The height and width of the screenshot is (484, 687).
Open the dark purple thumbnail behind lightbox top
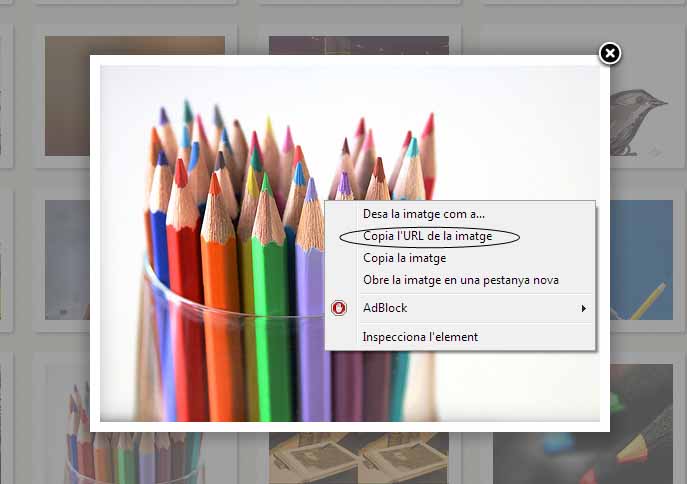pos(359,45)
